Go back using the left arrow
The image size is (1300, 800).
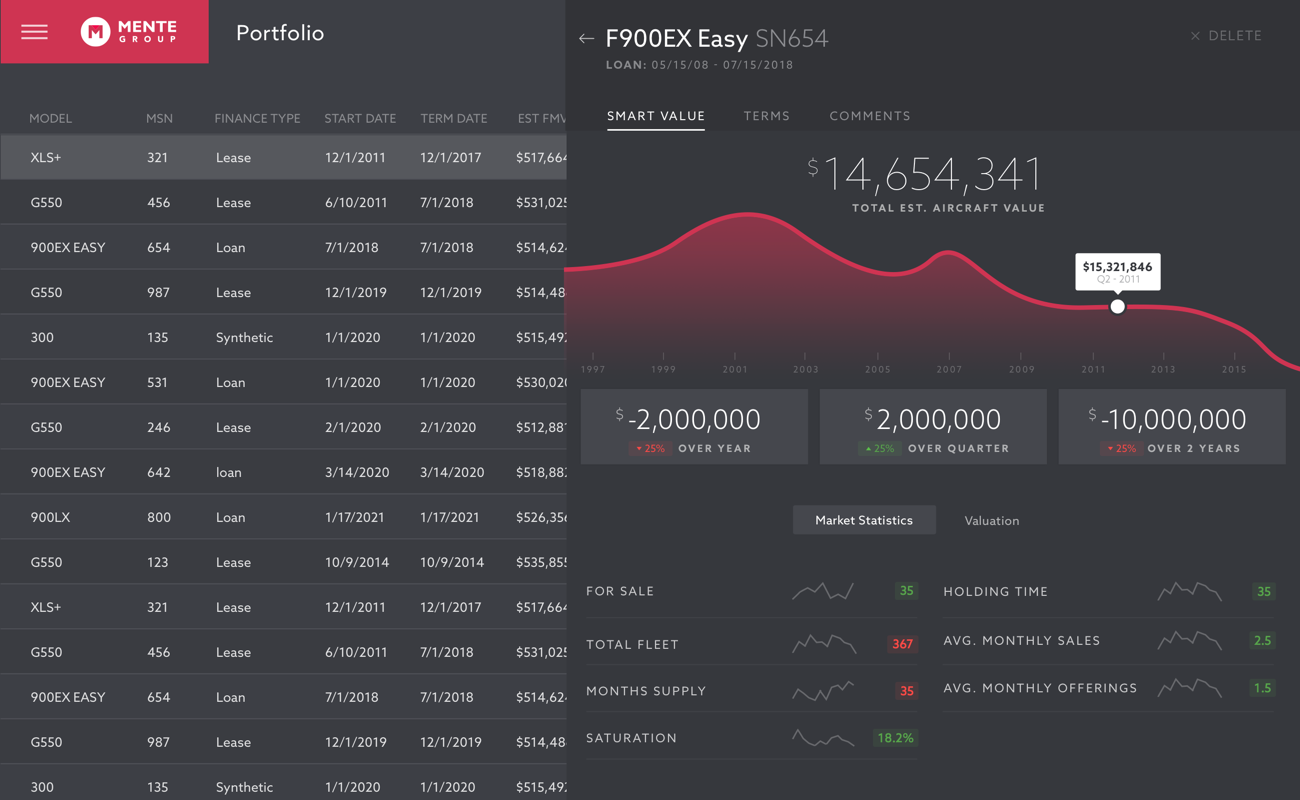(586, 39)
